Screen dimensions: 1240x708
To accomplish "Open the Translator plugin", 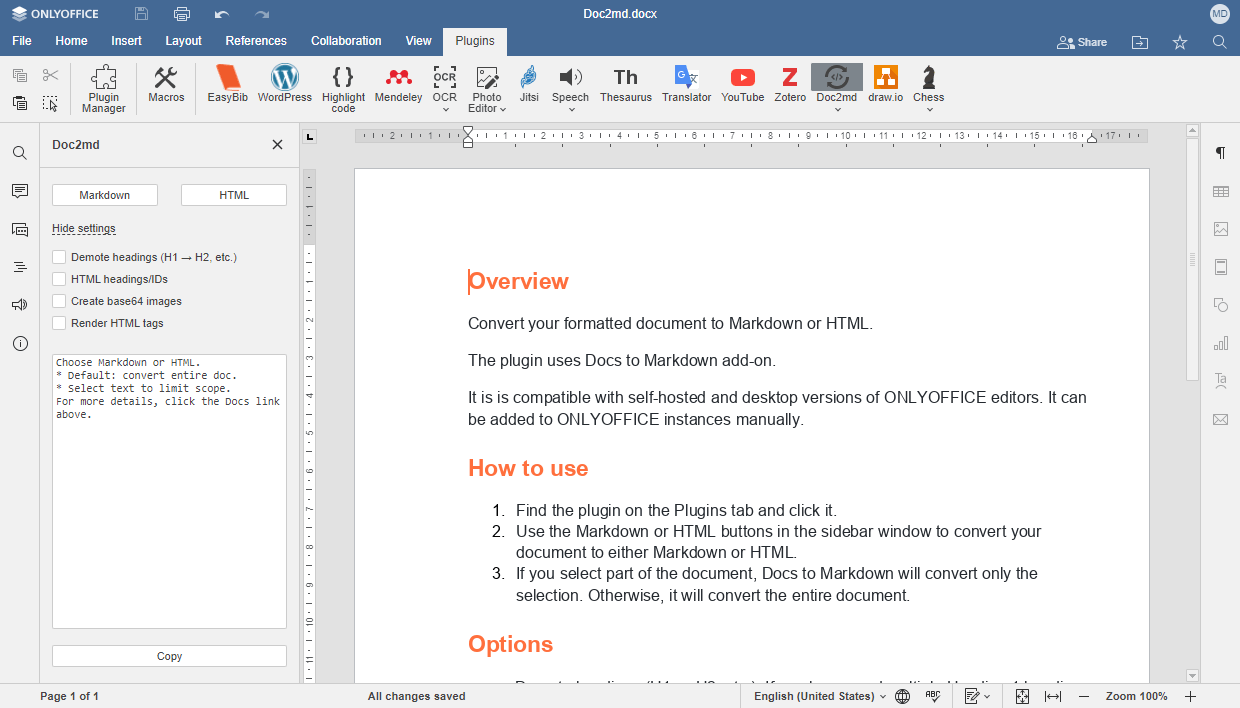I will pos(687,85).
